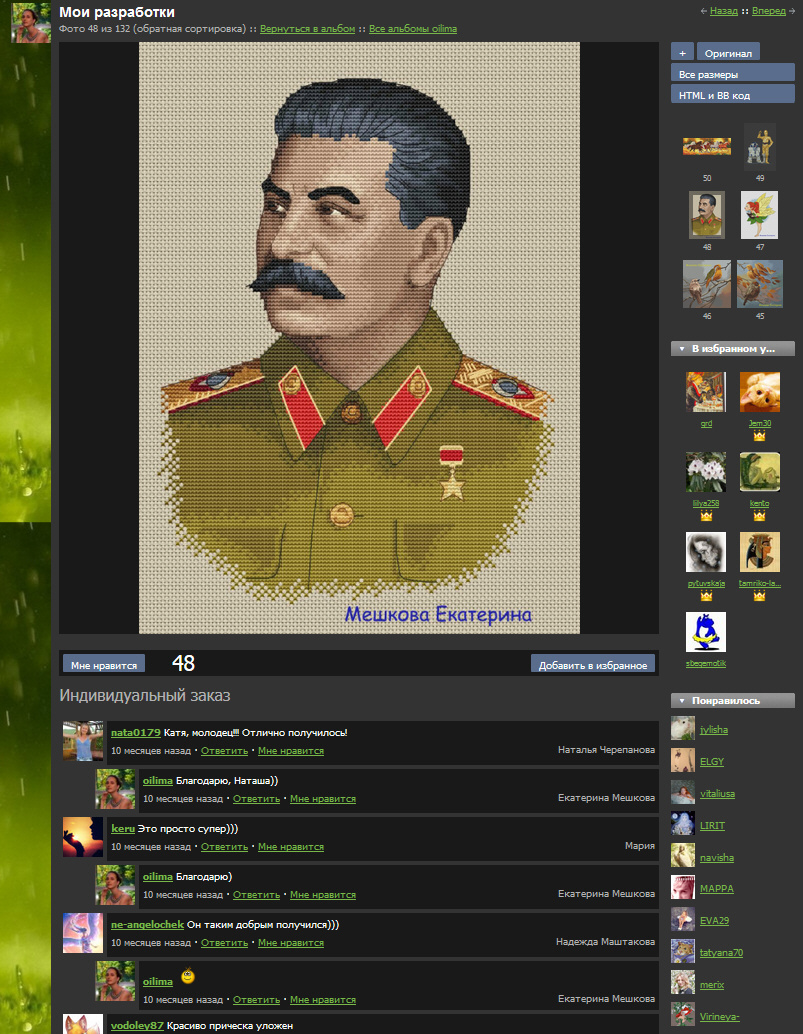The height and width of the screenshot is (1034, 803).
Task: Click the main Stalin cross-stitch image
Action: coord(359,338)
